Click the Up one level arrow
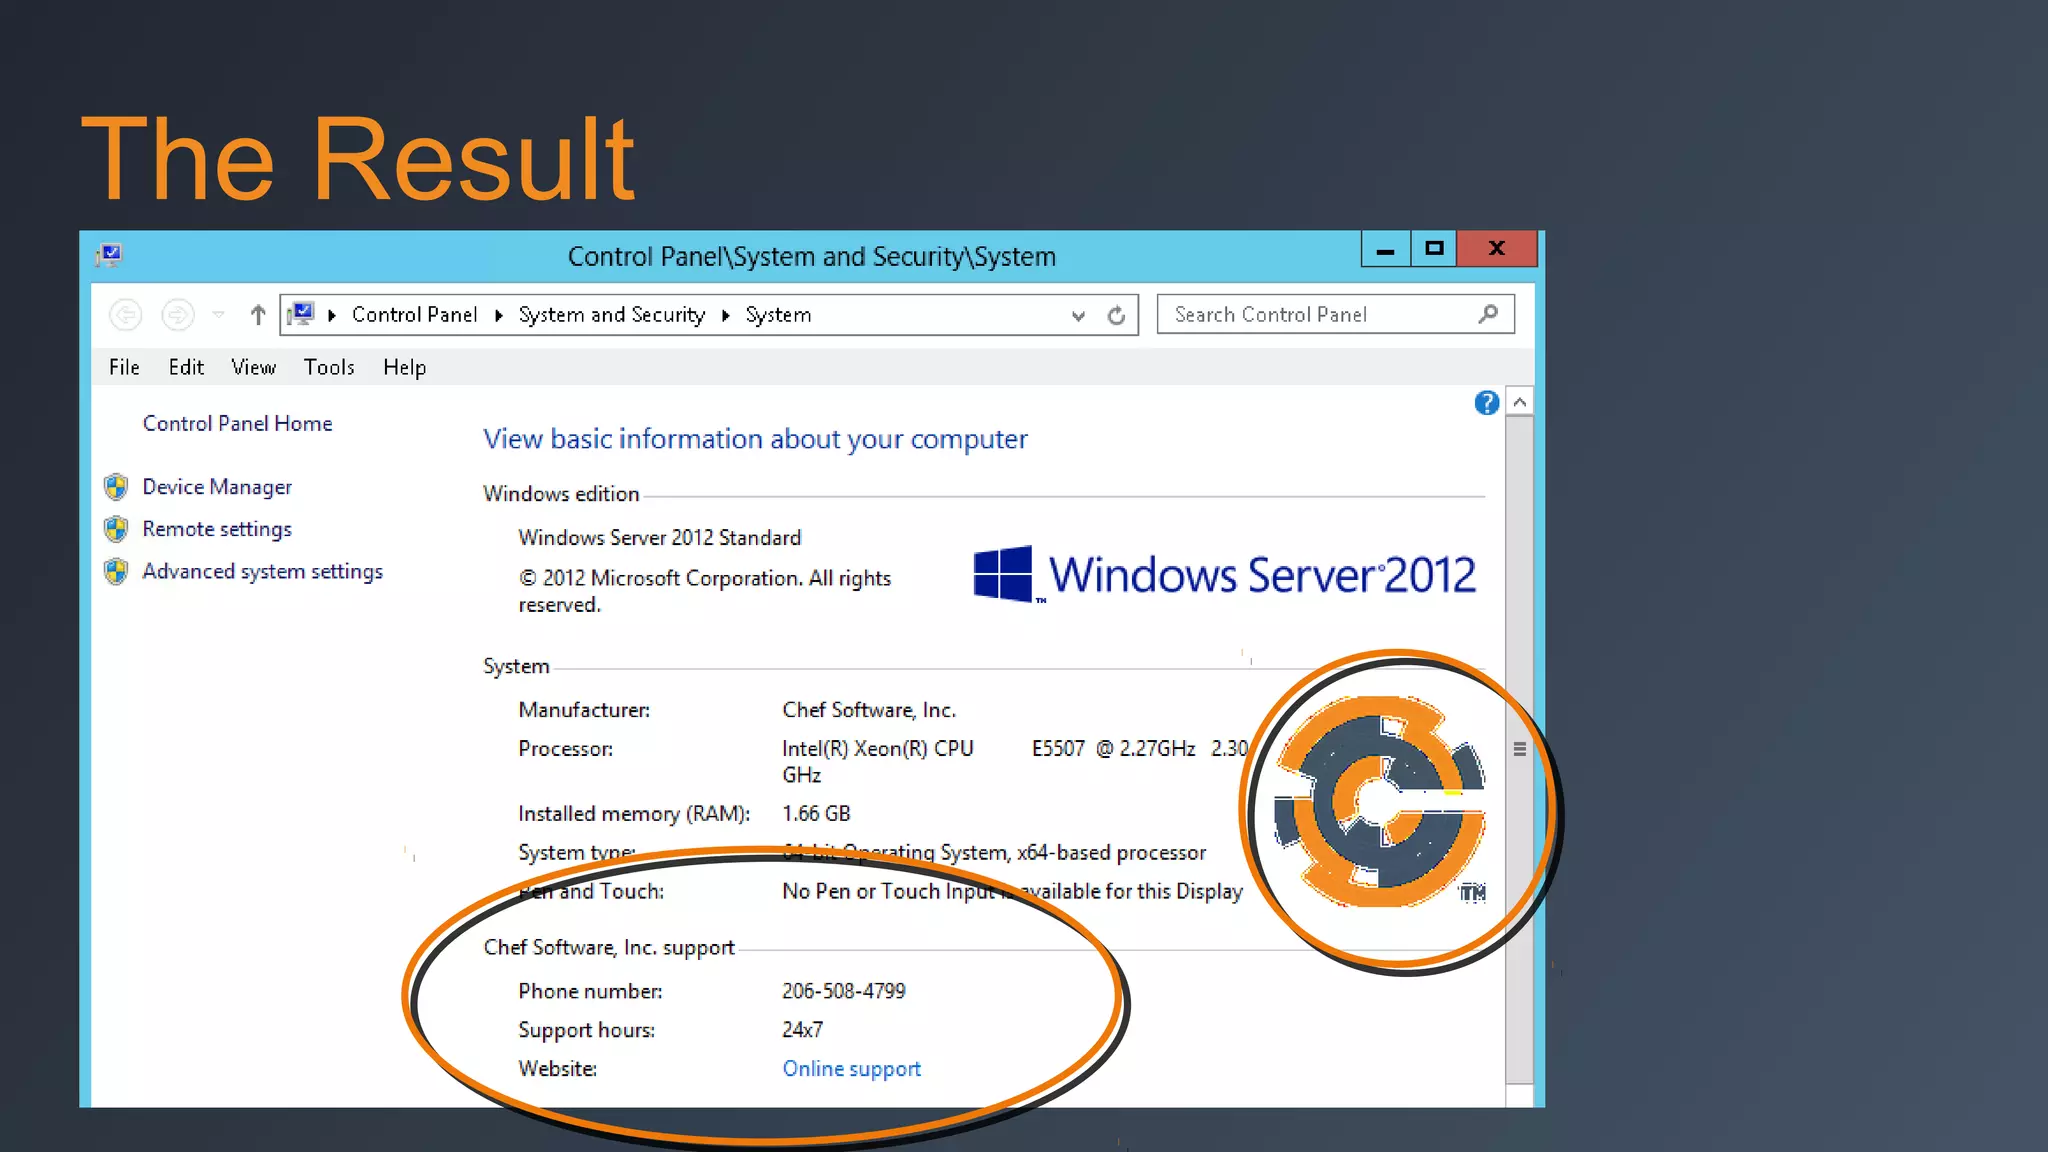 258,315
